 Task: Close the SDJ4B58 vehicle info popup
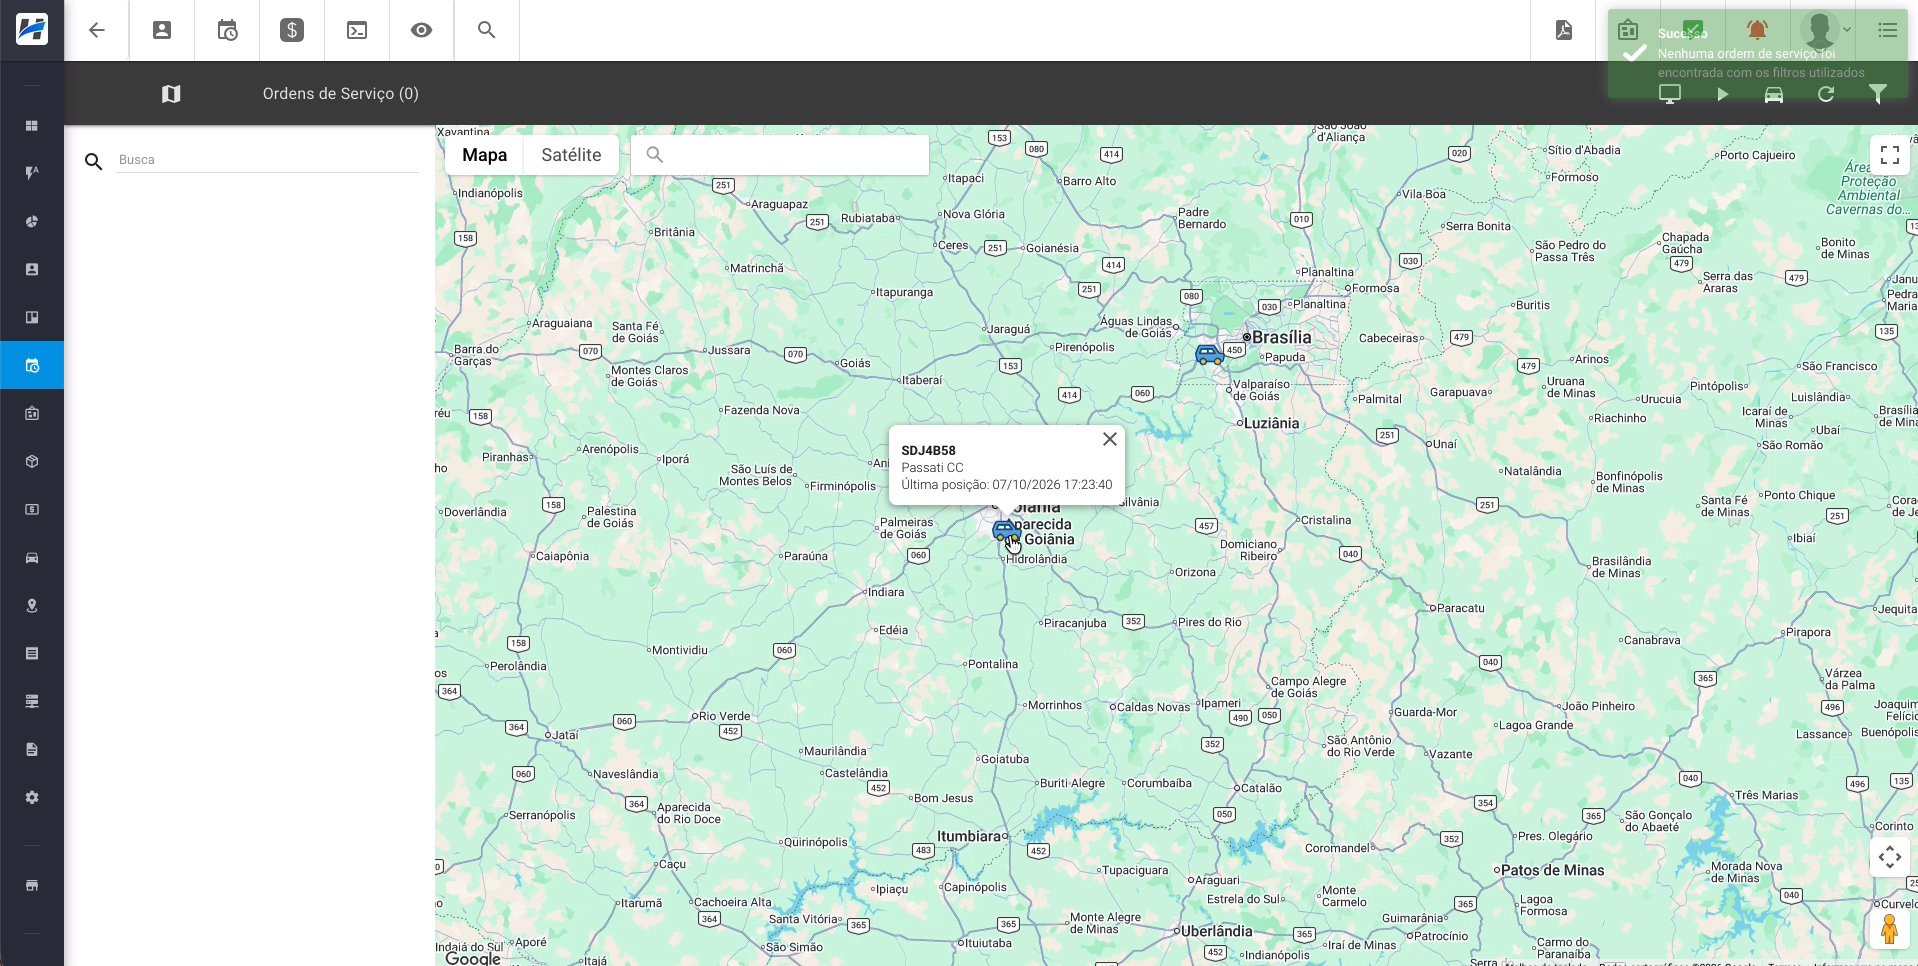click(1109, 439)
